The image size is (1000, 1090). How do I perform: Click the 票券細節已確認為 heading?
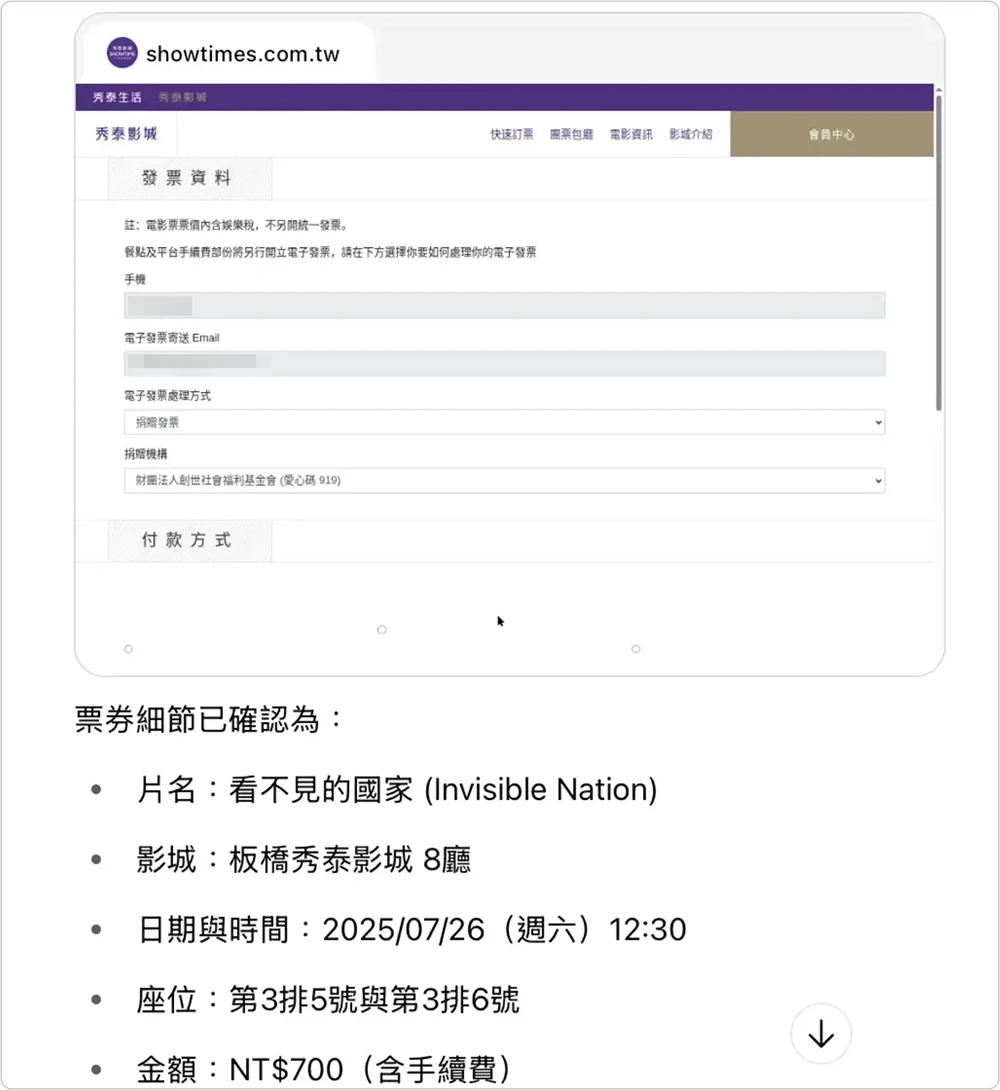point(209,719)
